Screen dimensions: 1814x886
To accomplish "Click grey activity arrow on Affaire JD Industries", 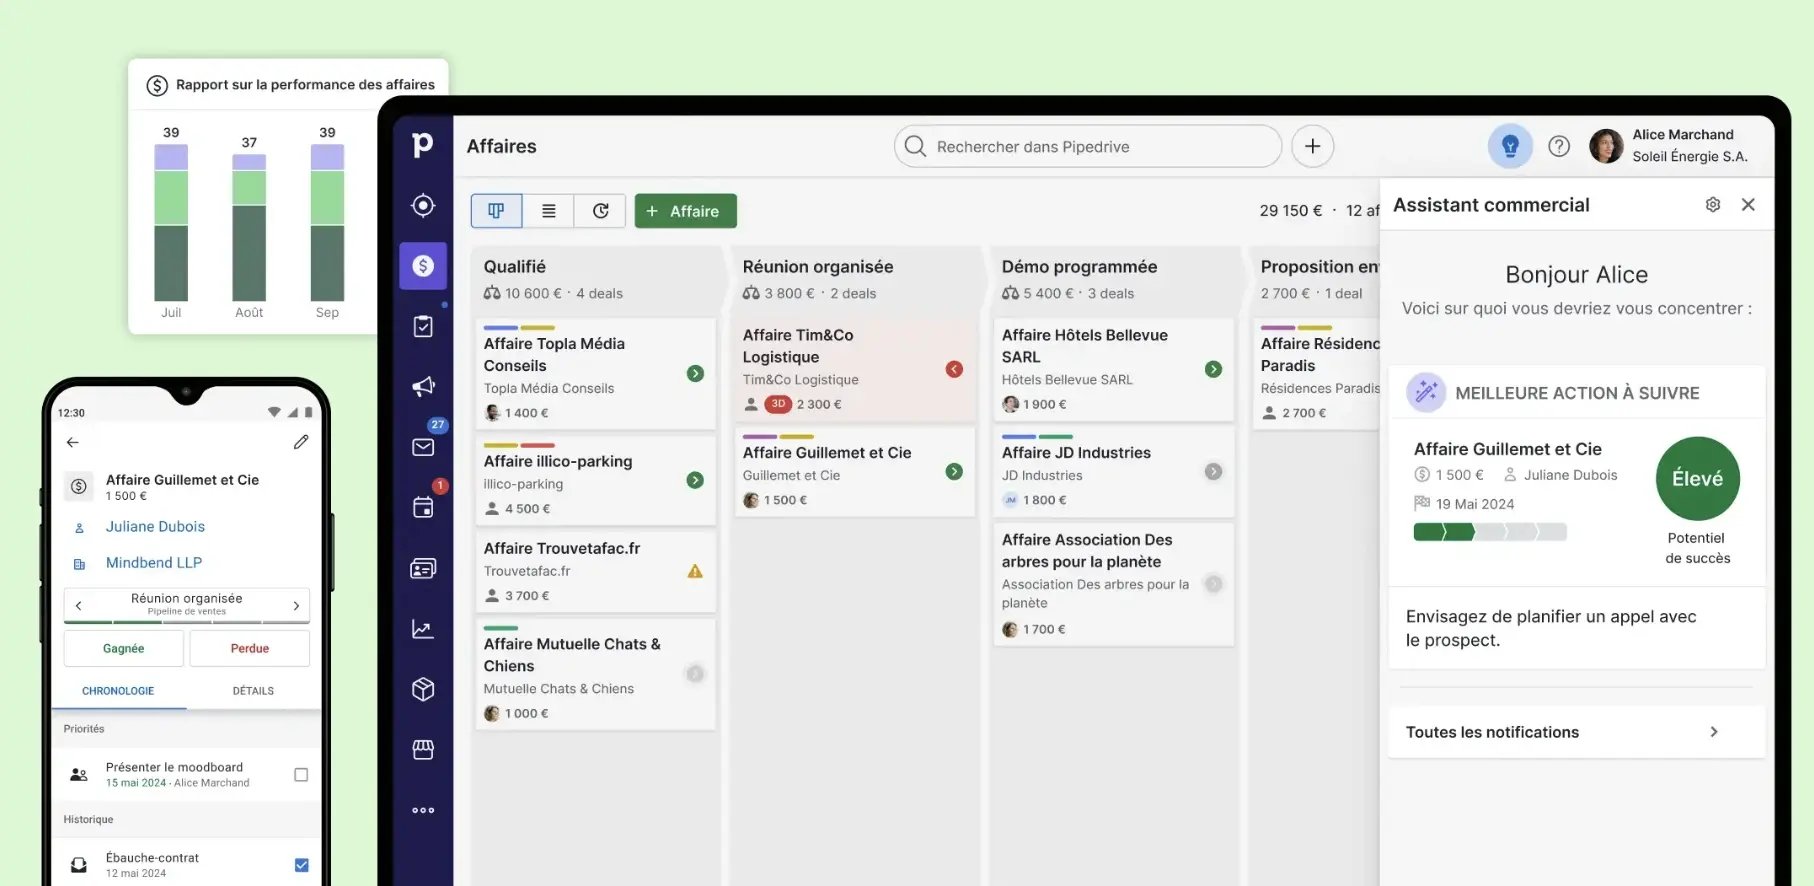I will click(1213, 471).
